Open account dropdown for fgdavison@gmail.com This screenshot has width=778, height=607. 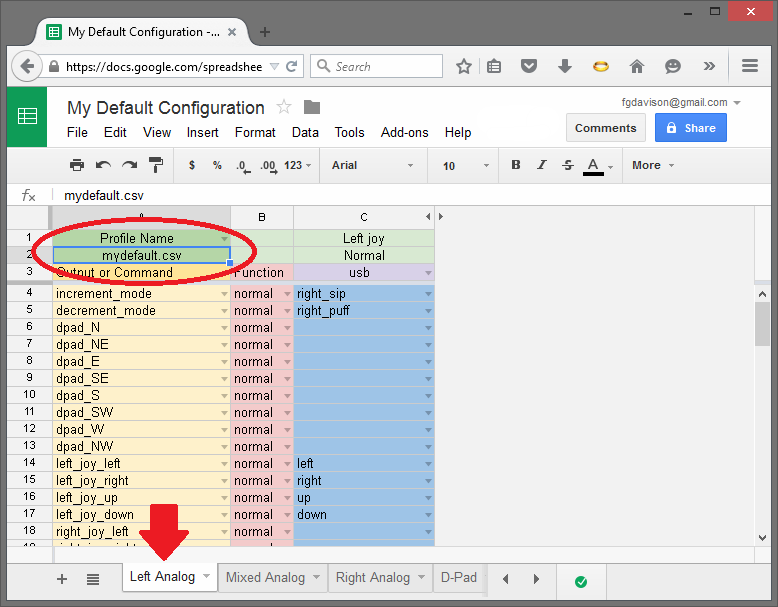click(737, 103)
